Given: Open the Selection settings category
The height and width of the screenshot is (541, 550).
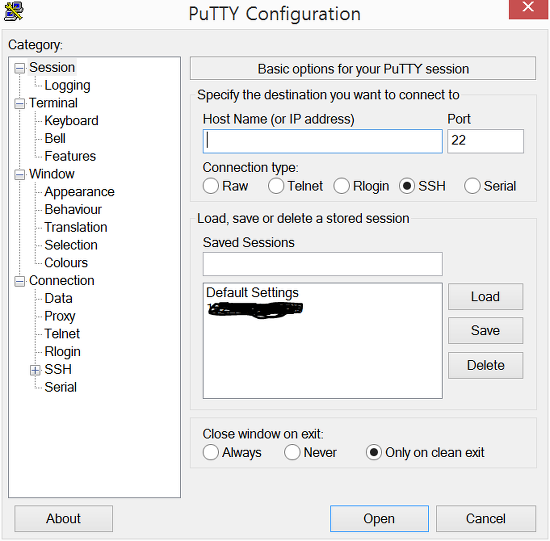Looking at the screenshot, I should (71, 245).
